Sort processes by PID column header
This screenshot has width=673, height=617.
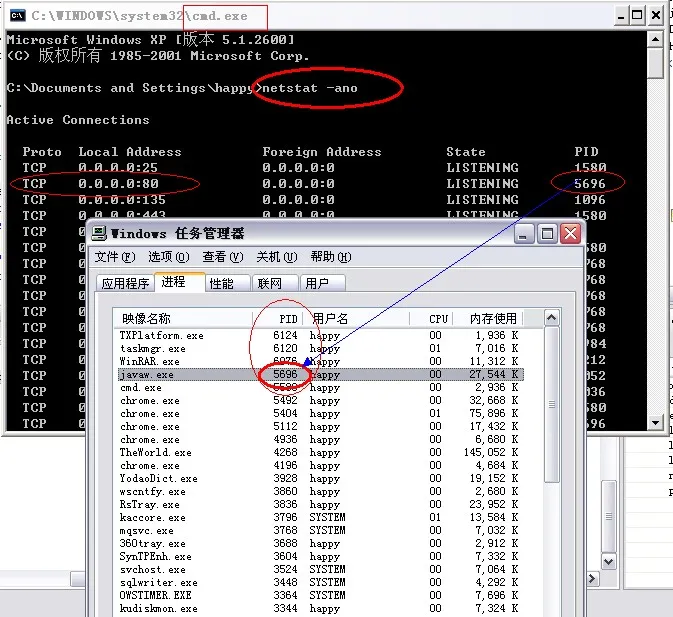coord(278,318)
